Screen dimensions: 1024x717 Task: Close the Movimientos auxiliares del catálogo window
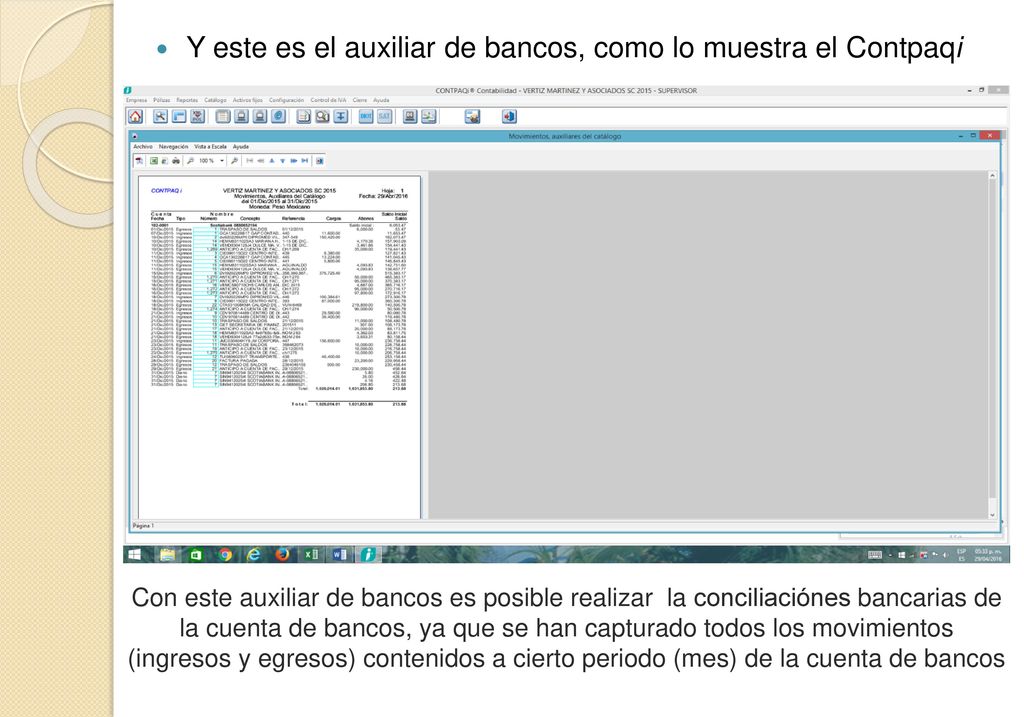tap(989, 135)
